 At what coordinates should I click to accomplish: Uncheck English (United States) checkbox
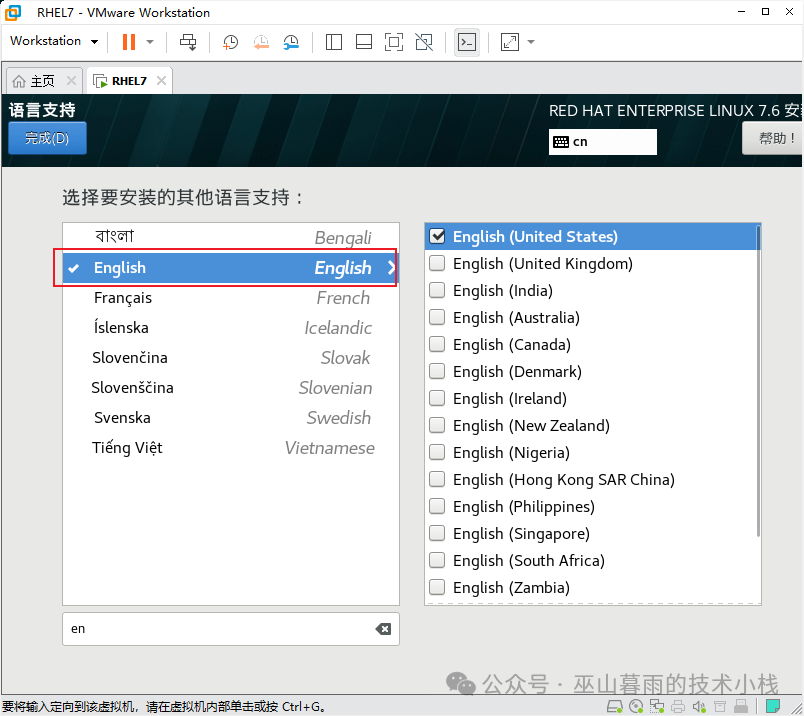pos(437,236)
